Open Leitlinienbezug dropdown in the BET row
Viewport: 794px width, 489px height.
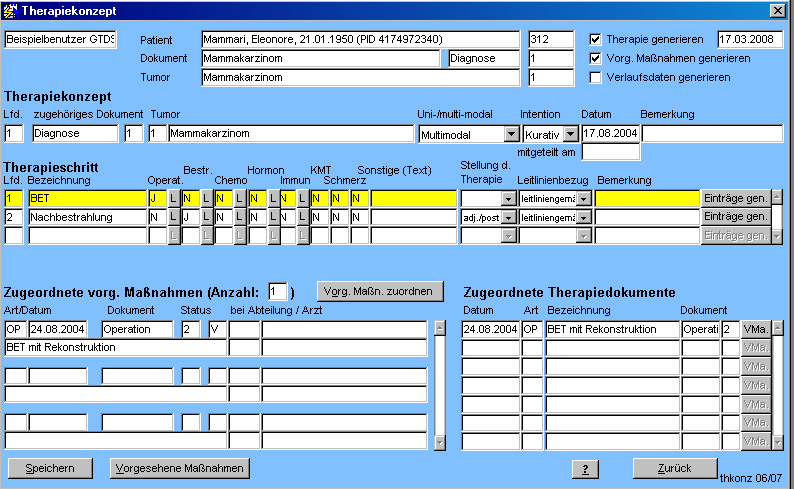[584, 198]
